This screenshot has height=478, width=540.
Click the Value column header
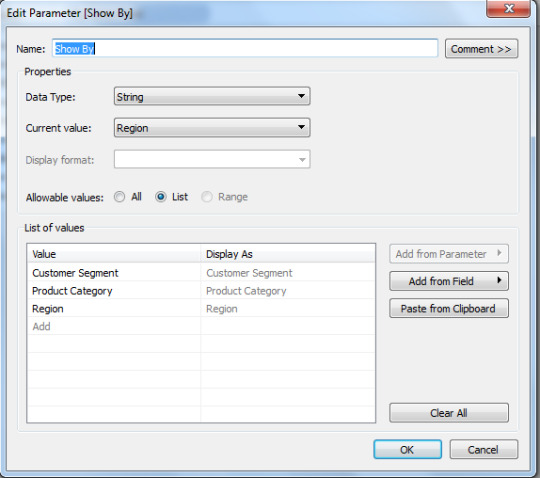(114, 254)
